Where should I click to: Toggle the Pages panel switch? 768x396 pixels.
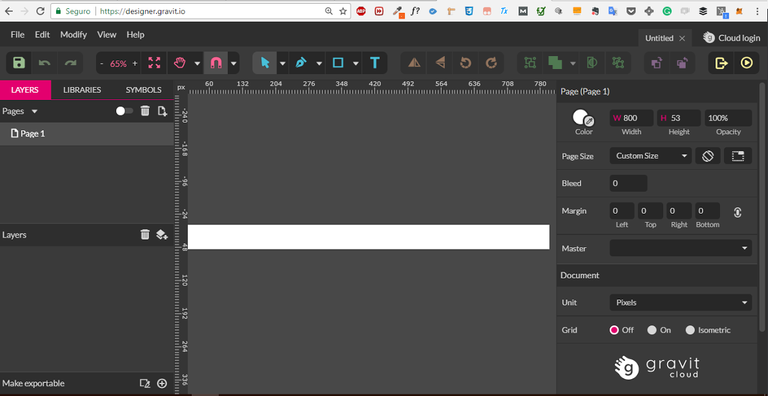tap(124, 111)
